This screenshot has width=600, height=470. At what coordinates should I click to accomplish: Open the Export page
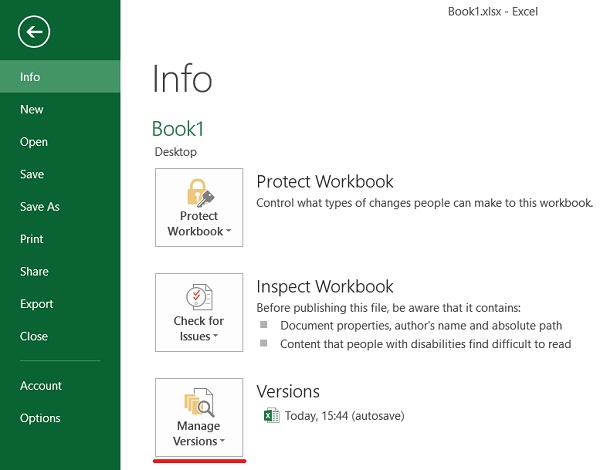[x=60, y=304]
